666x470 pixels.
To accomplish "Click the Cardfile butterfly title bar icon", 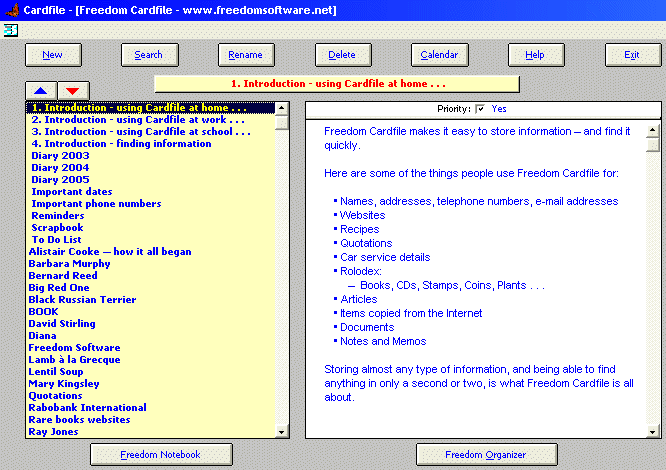I will [11, 9].
